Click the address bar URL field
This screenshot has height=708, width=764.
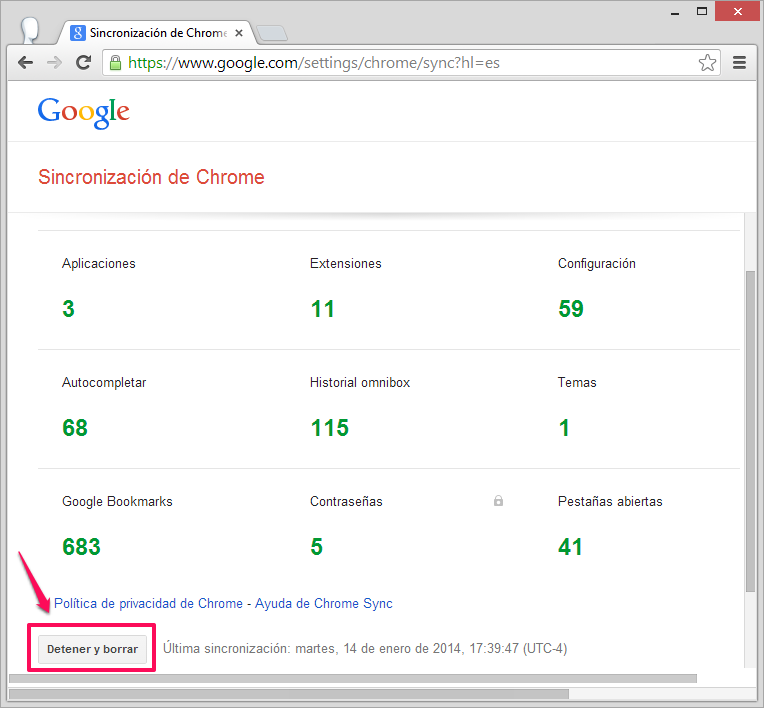pos(409,63)
